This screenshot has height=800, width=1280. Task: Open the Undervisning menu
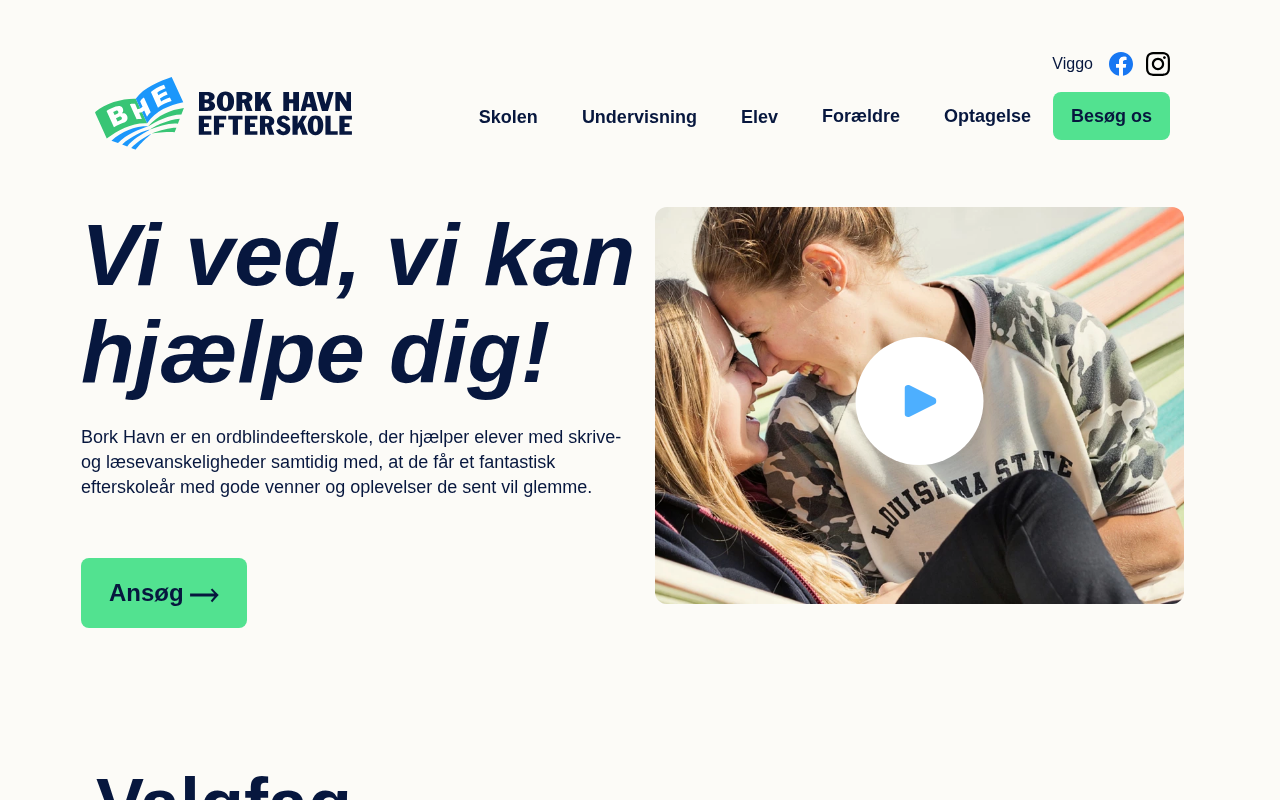(x=639, y=117)
